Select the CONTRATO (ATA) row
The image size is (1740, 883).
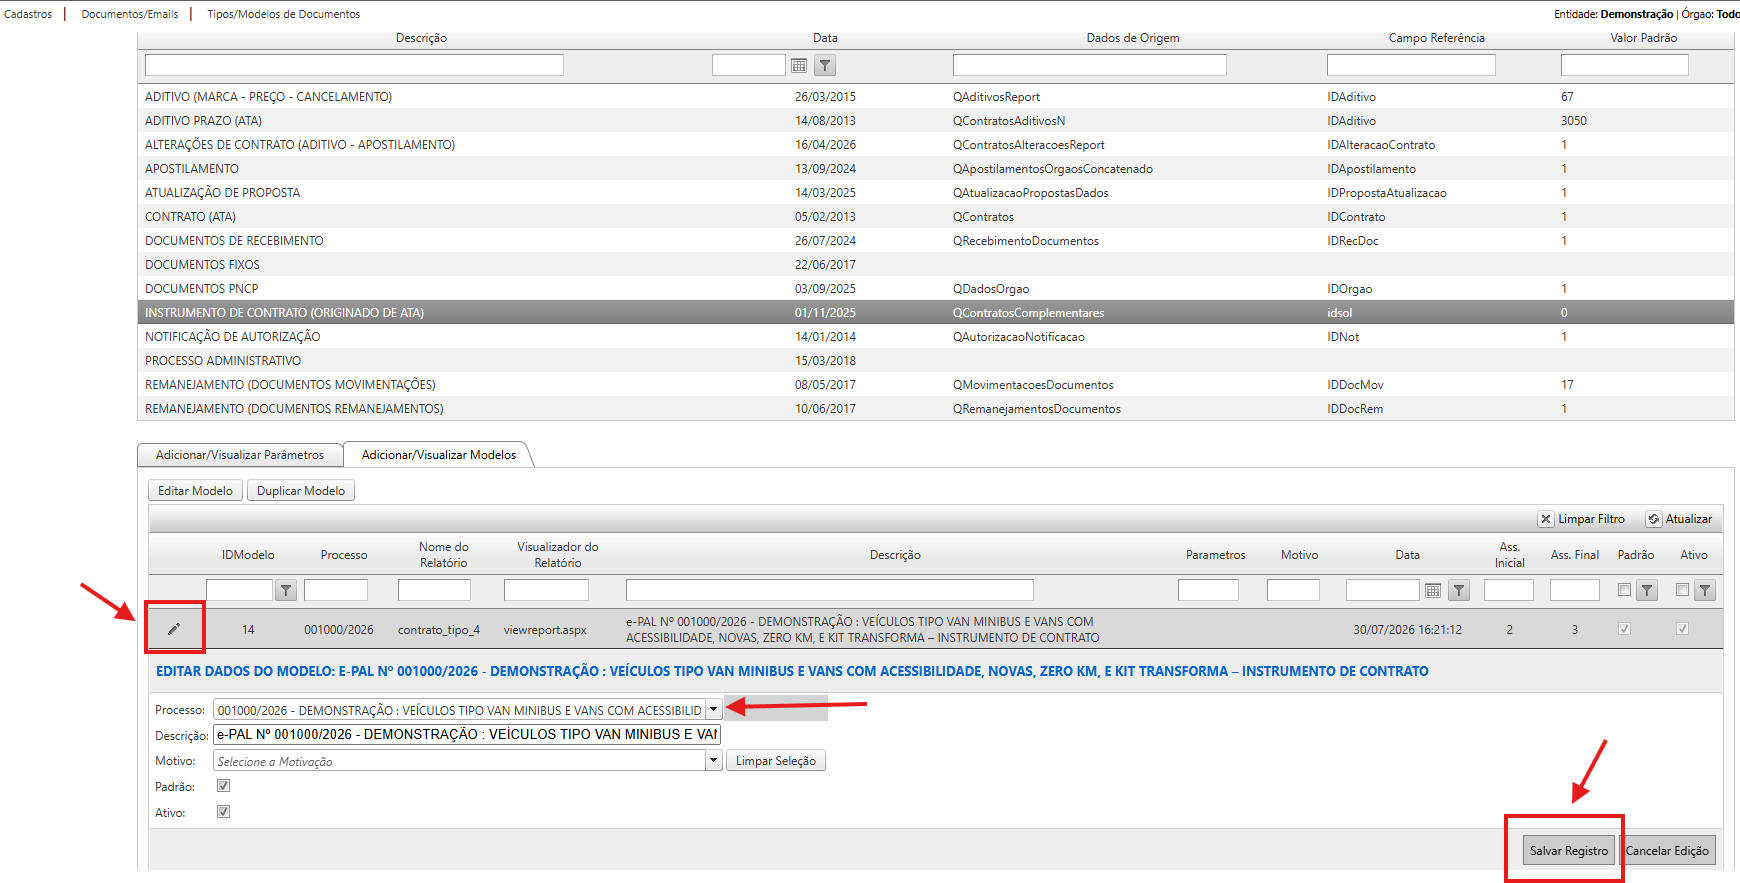[935, 217]
